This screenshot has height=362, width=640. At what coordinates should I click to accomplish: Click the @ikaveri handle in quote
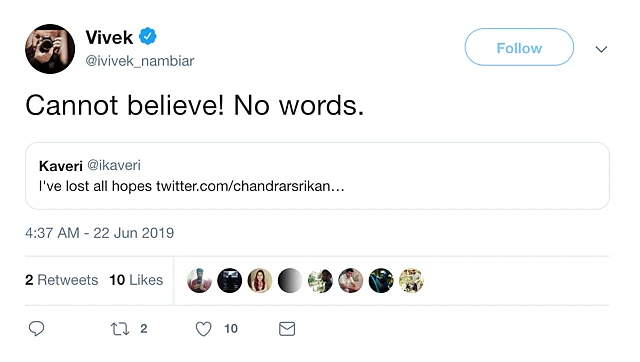(x=114, y=165)
